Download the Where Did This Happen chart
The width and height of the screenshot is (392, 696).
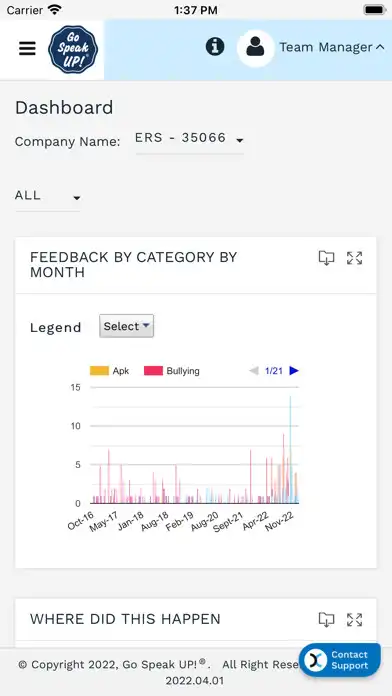(x=326, y=620)
